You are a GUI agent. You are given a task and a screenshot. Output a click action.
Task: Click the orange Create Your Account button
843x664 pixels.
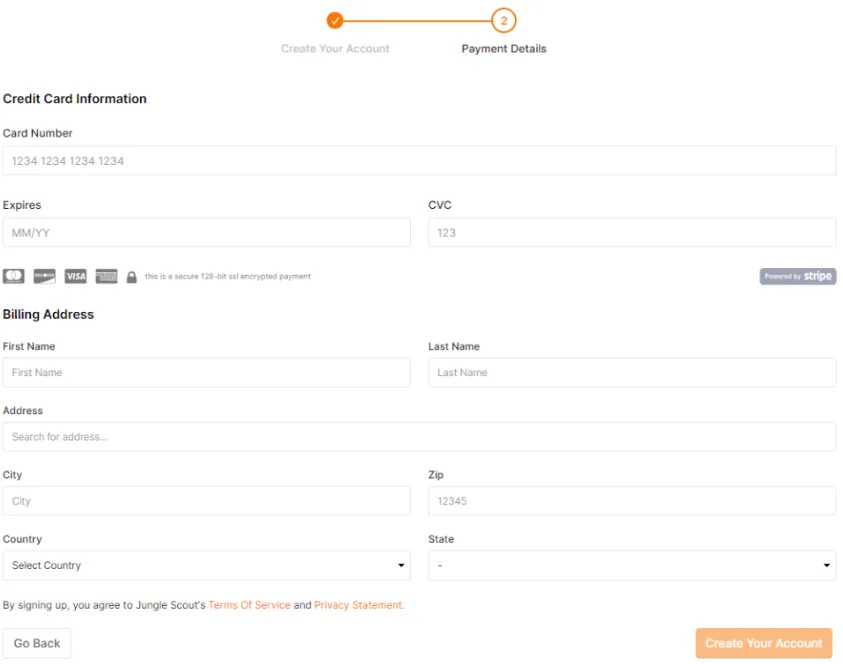coord(764,643)
